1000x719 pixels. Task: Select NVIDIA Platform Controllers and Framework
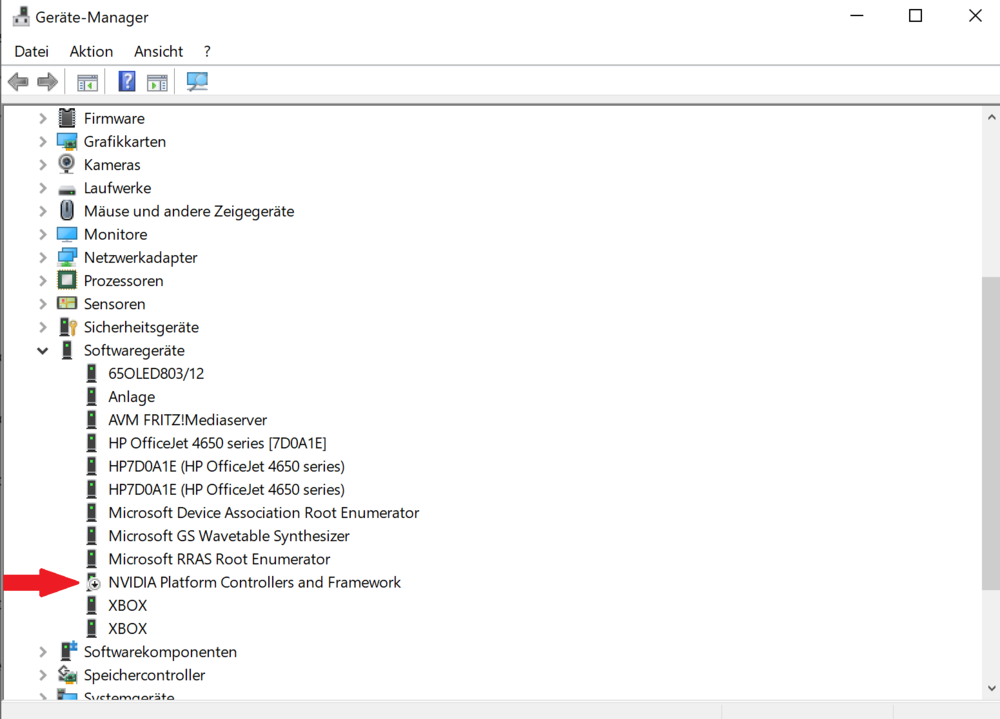coord(253,582)
